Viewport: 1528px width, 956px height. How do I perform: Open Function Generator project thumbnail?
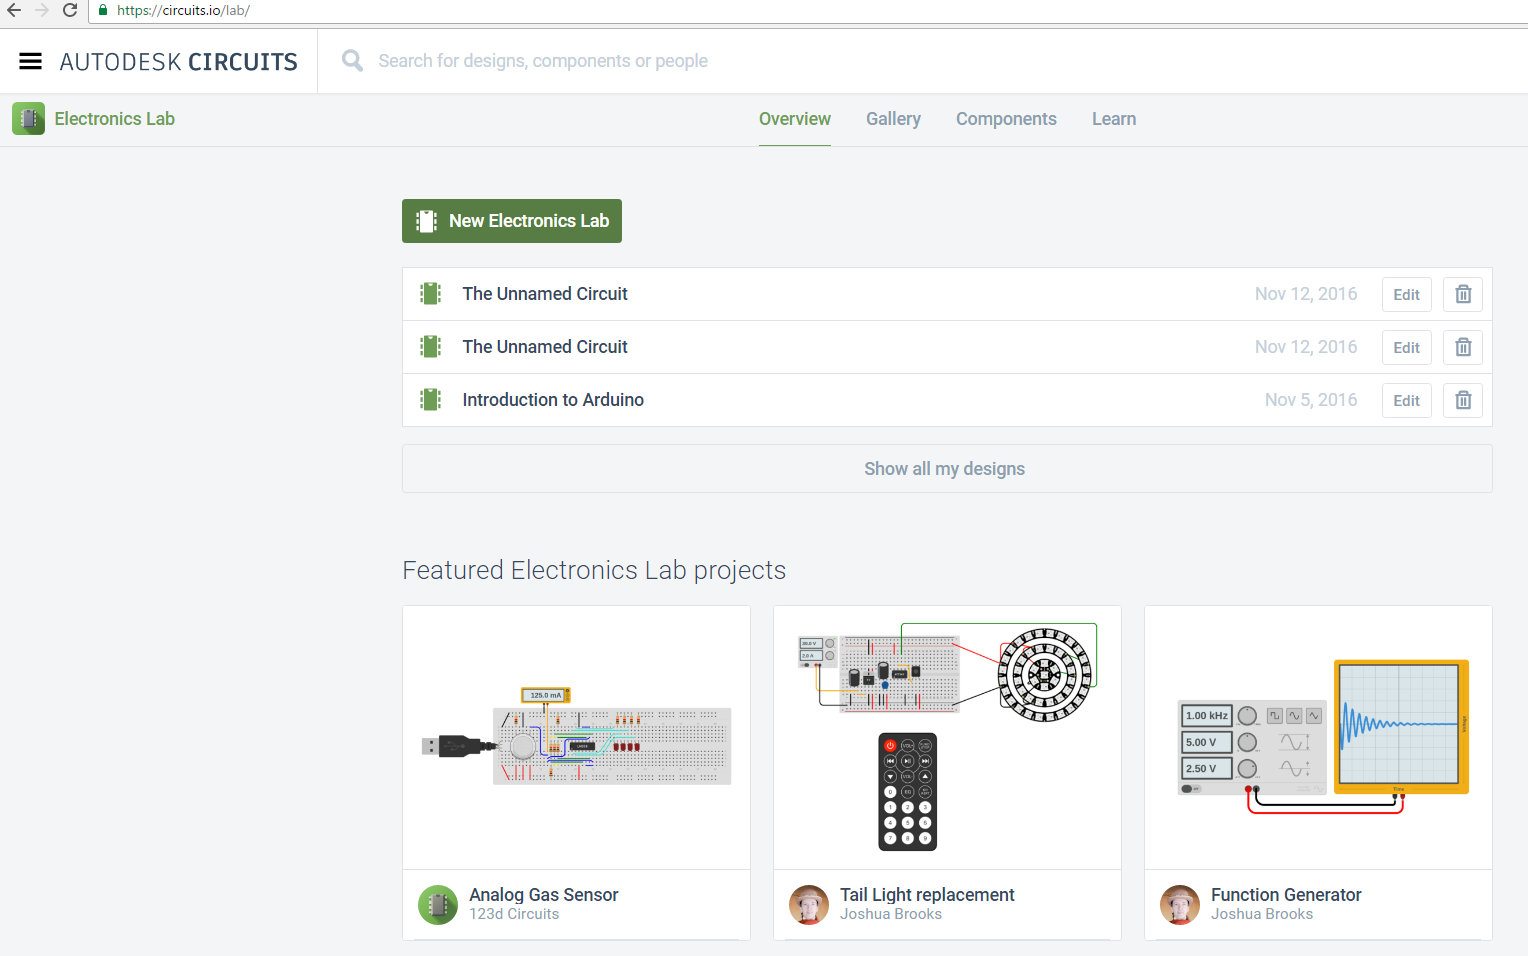pyautogui.click(x=1318, y=738)
